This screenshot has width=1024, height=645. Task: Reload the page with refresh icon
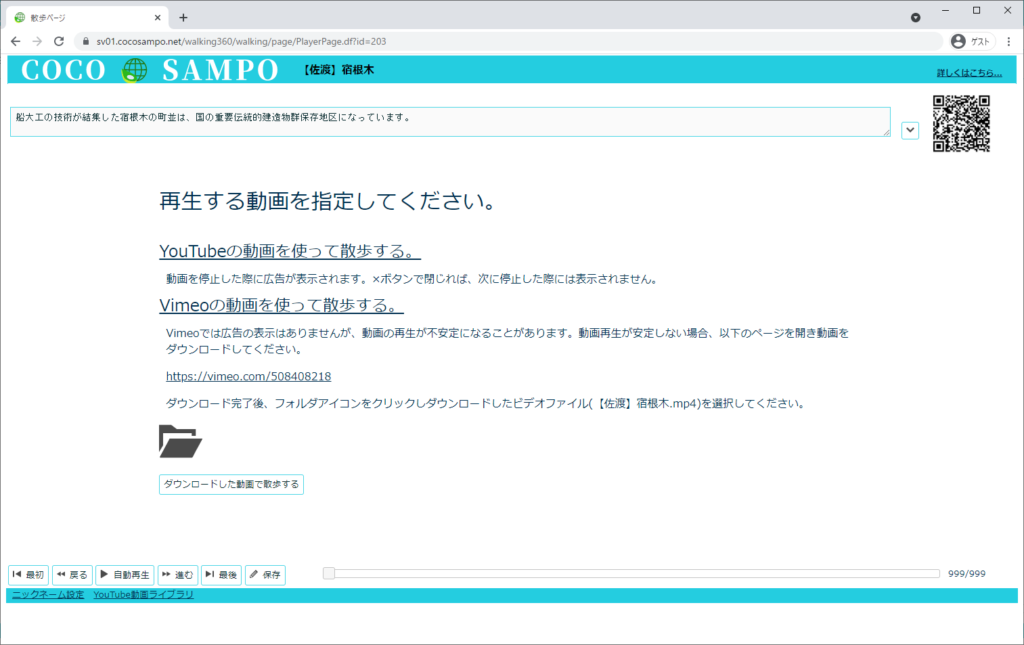point(59,41)
